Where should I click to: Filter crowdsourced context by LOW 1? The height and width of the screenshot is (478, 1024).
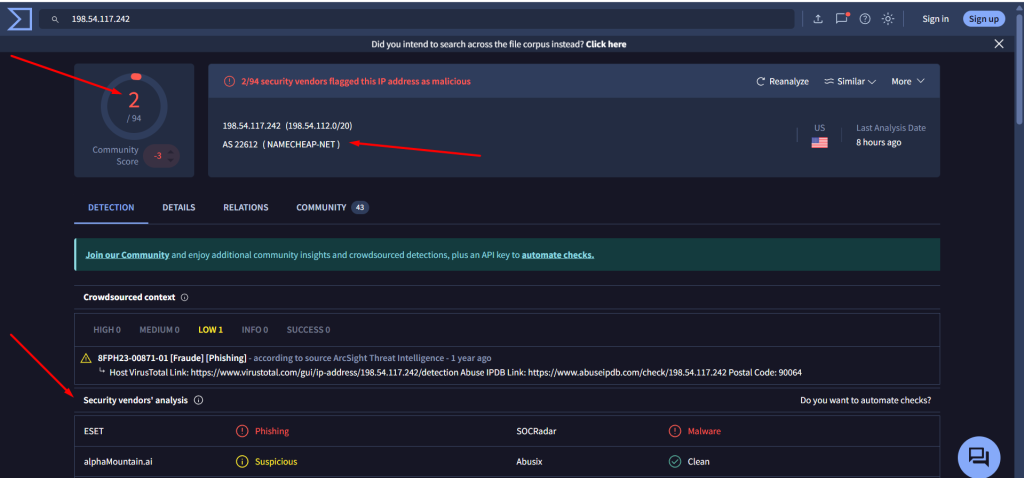pyautogui.click(x=211, y=330)
